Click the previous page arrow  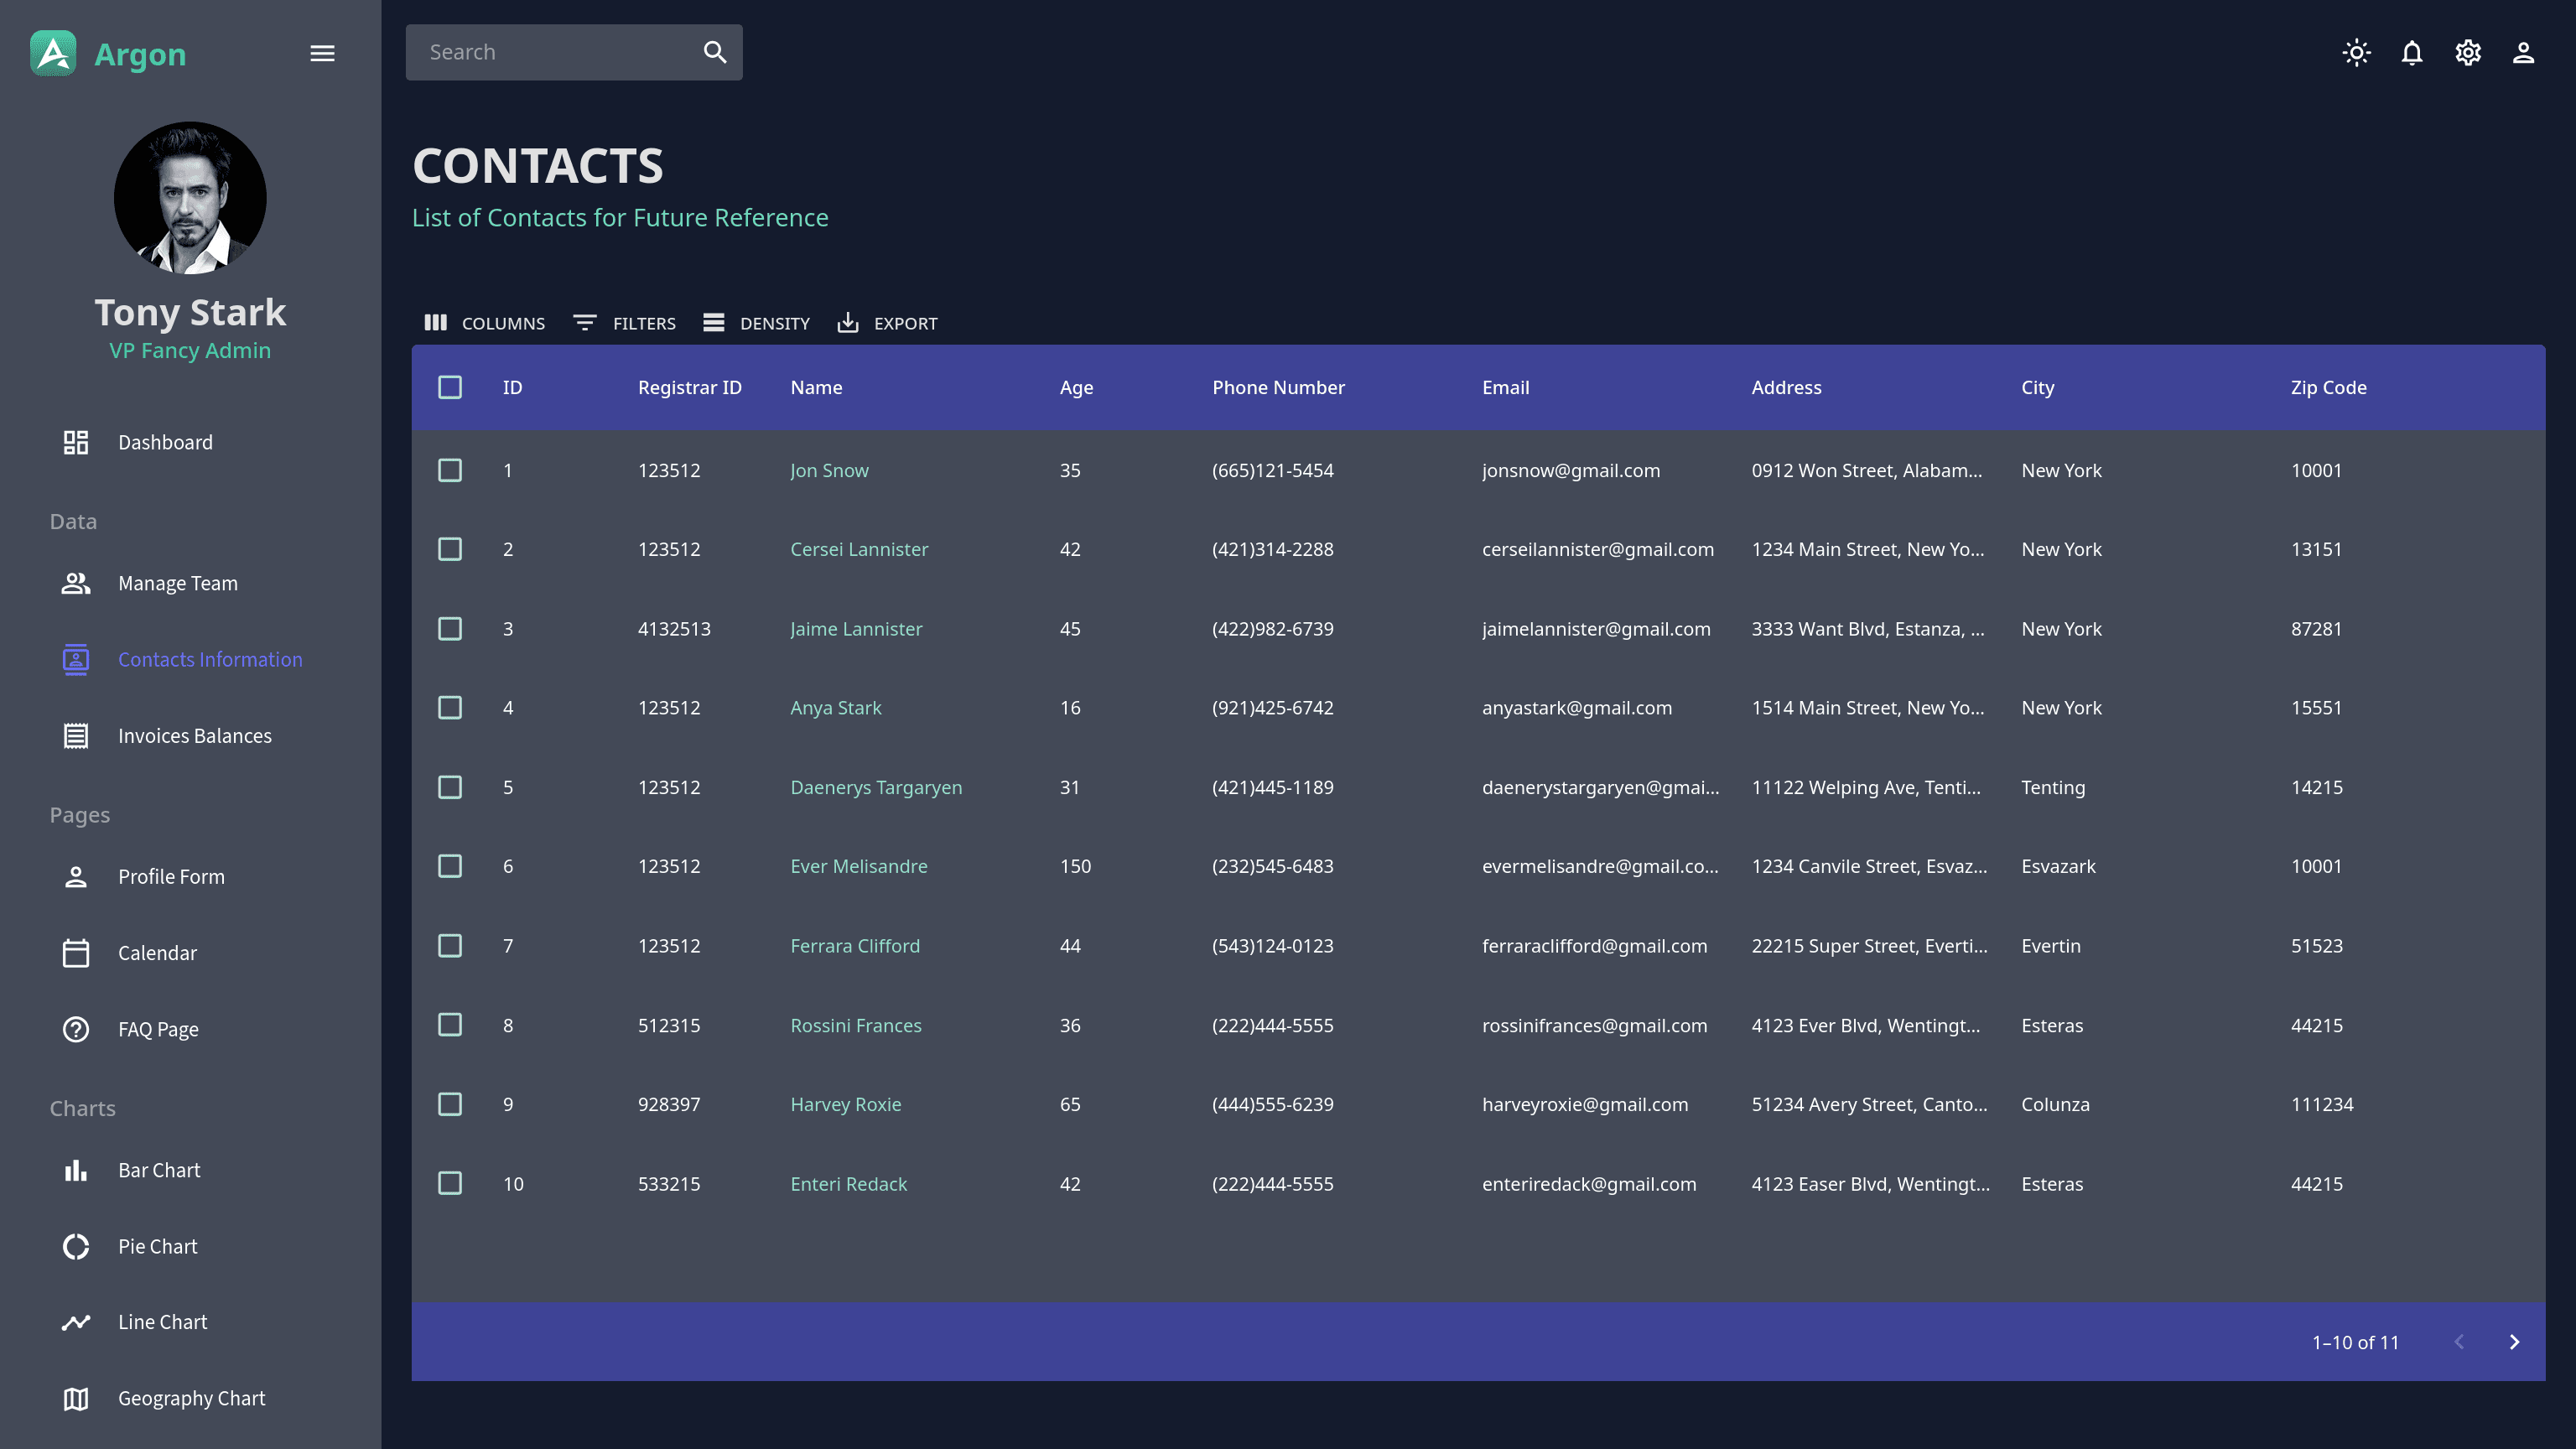point(2459,1342)
